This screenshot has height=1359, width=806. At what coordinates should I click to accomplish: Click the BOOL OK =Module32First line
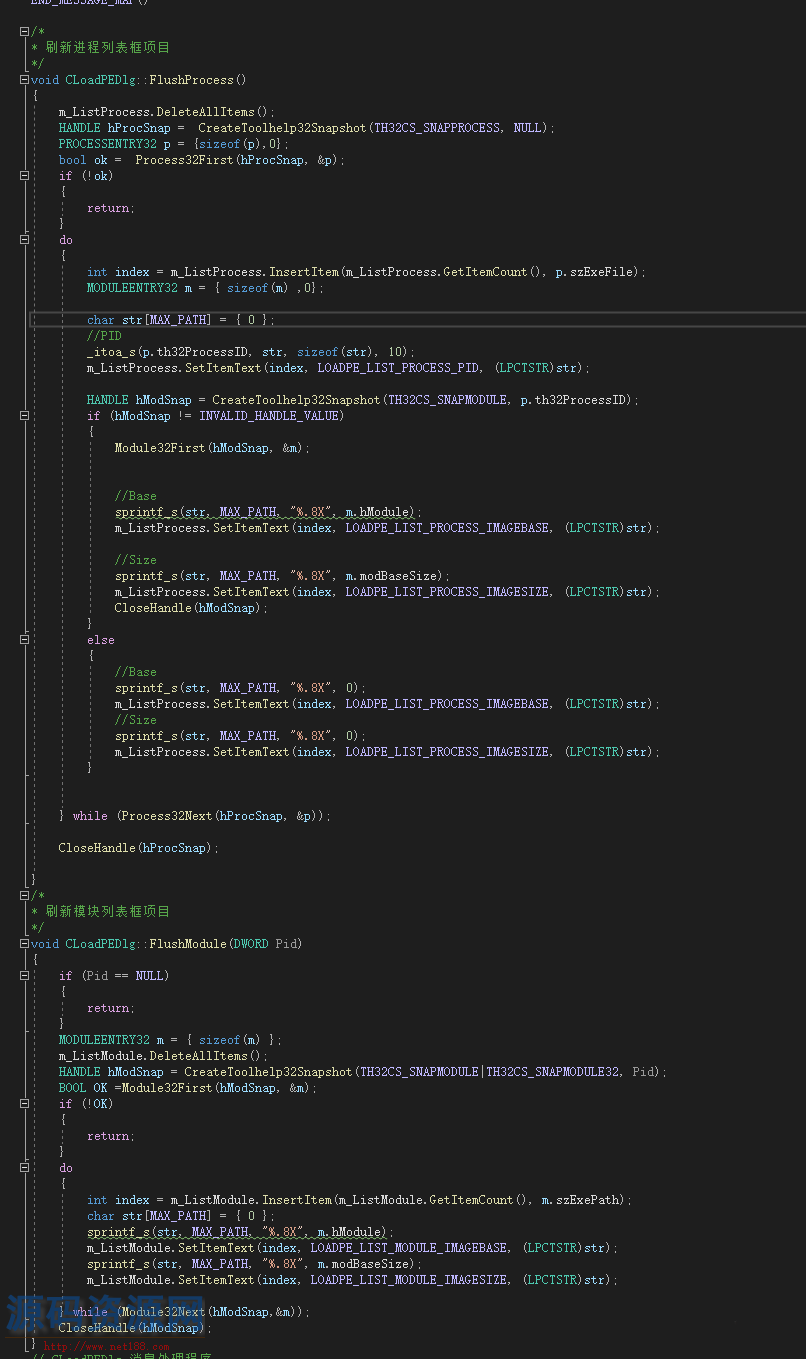tap(187, 1088)
